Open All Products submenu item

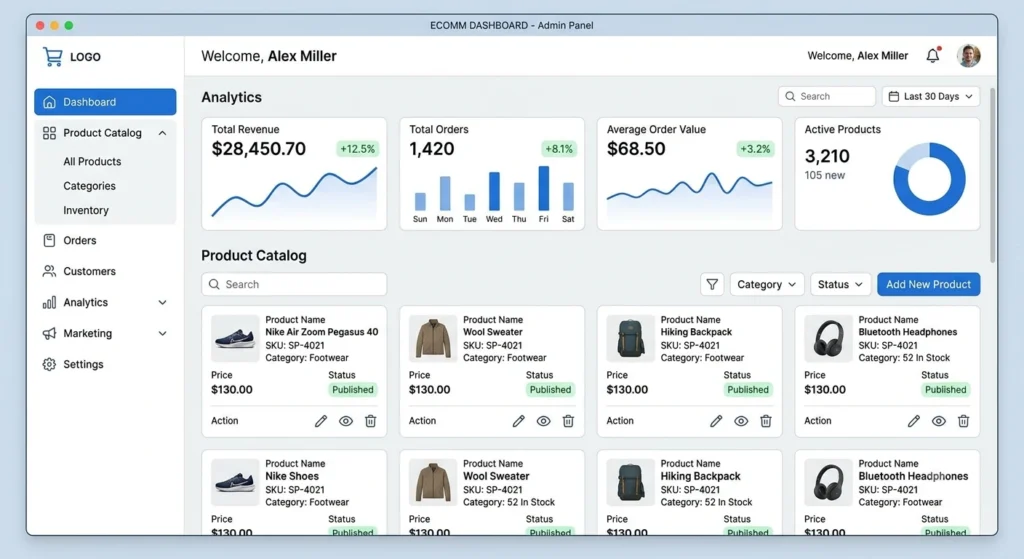tap(92, 161)
